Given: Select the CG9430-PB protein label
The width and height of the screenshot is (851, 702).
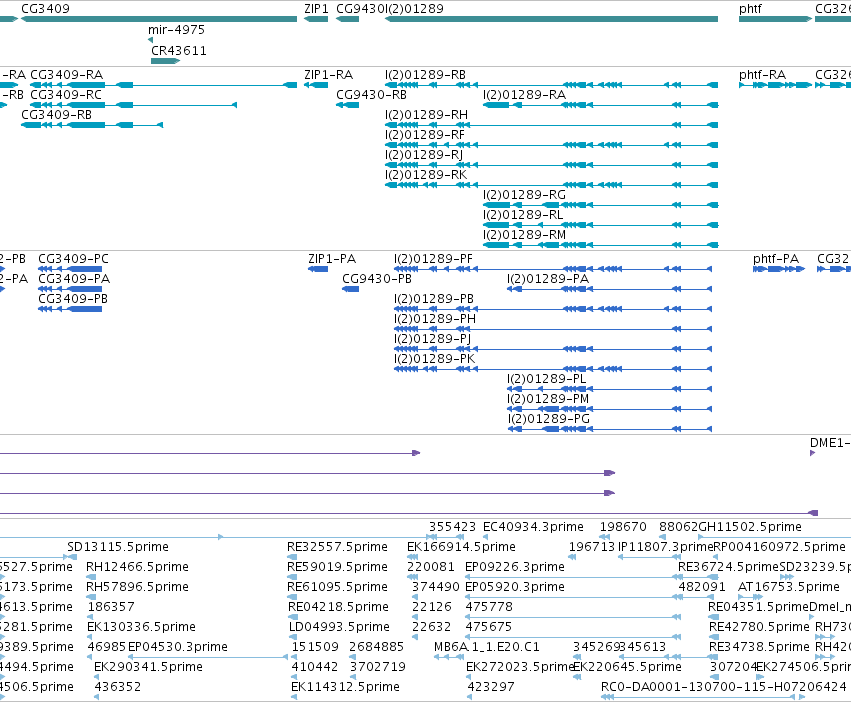Looking at the screenshot, I should [x=377, y=279].
